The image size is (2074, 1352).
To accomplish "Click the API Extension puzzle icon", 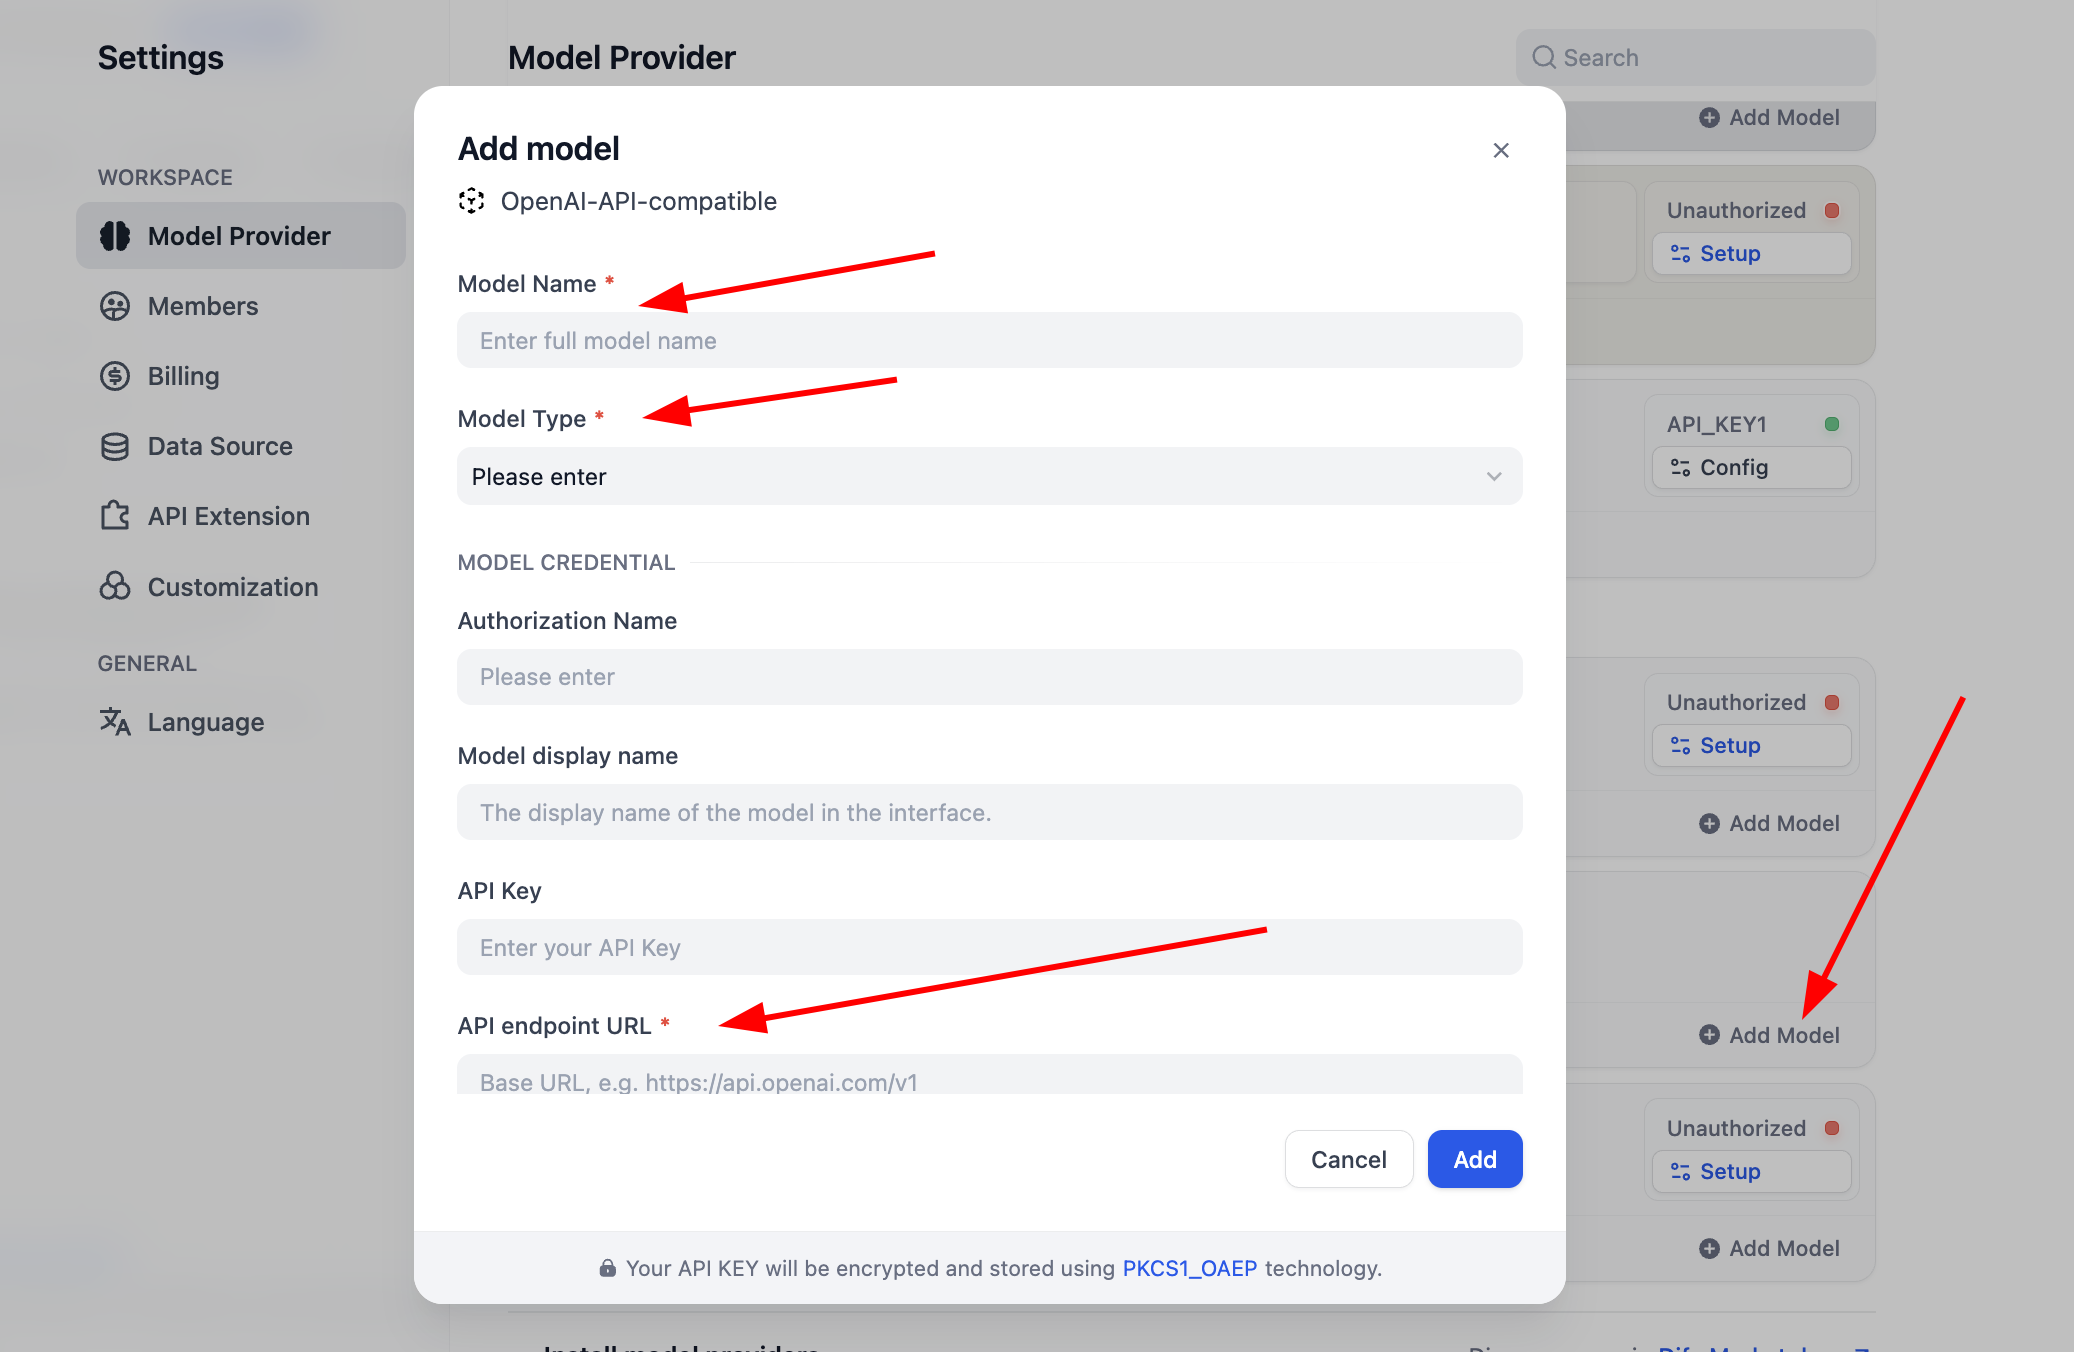I will pyautogui.click(x=115, y=516).
